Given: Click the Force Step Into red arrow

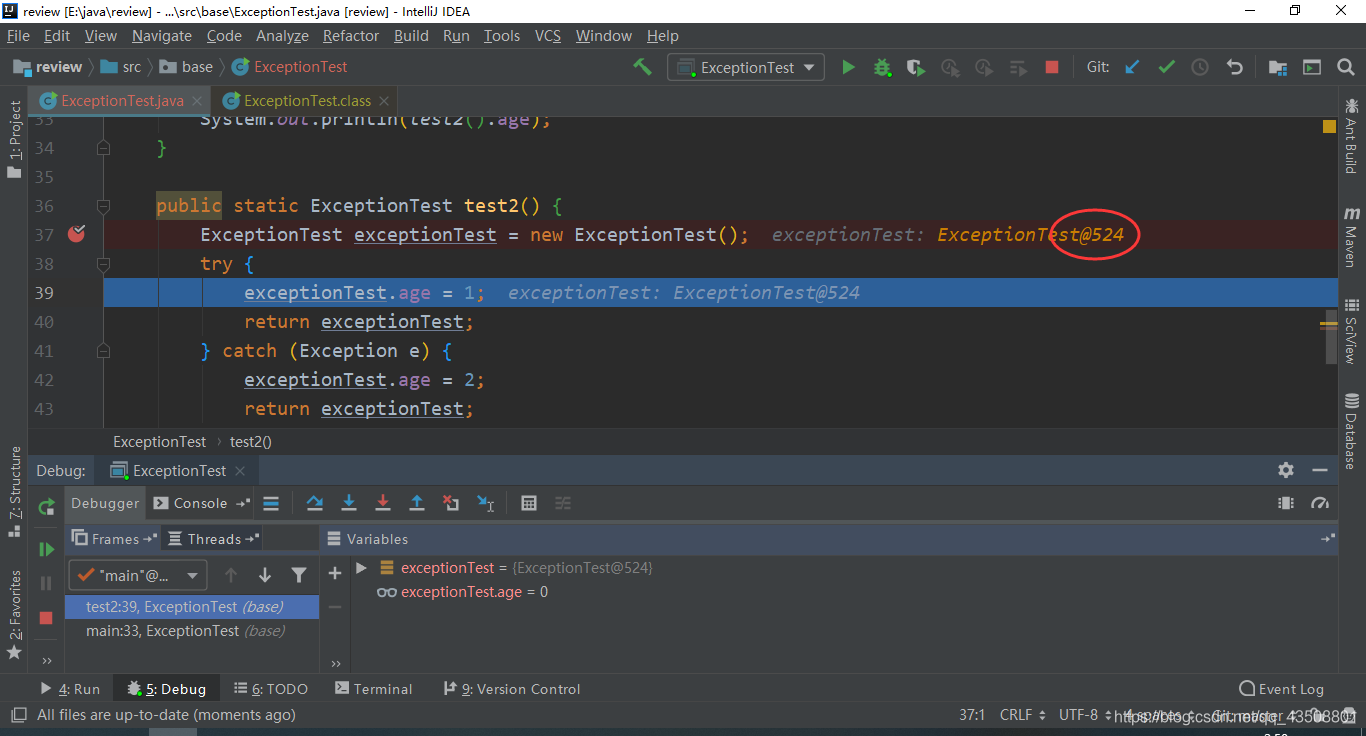Looking at the screenshot, I should 383,503.
